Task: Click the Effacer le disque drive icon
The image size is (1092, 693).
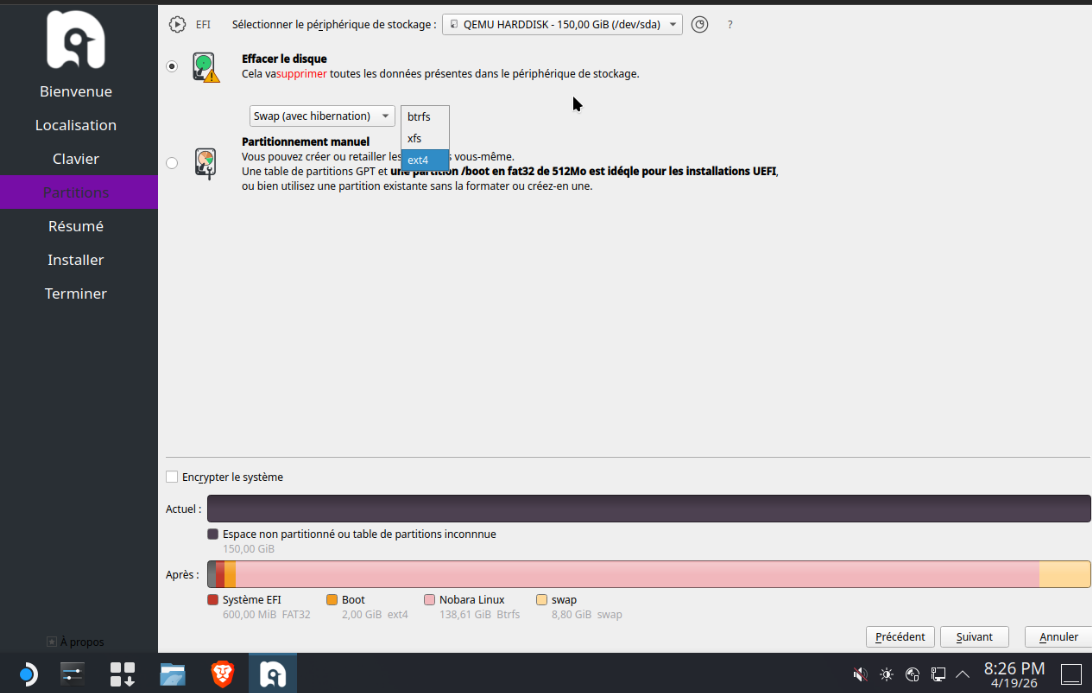Action: click(x=205, y=67)
